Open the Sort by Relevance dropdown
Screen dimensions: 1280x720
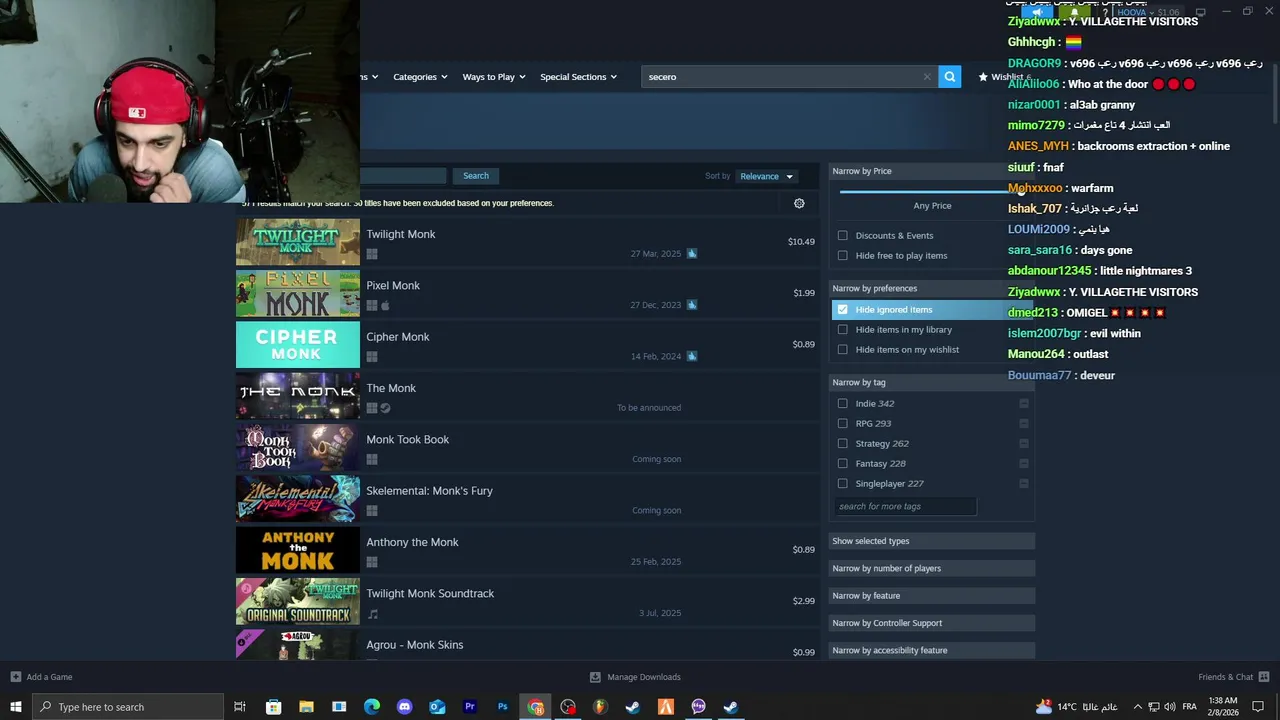click(766, 176)
